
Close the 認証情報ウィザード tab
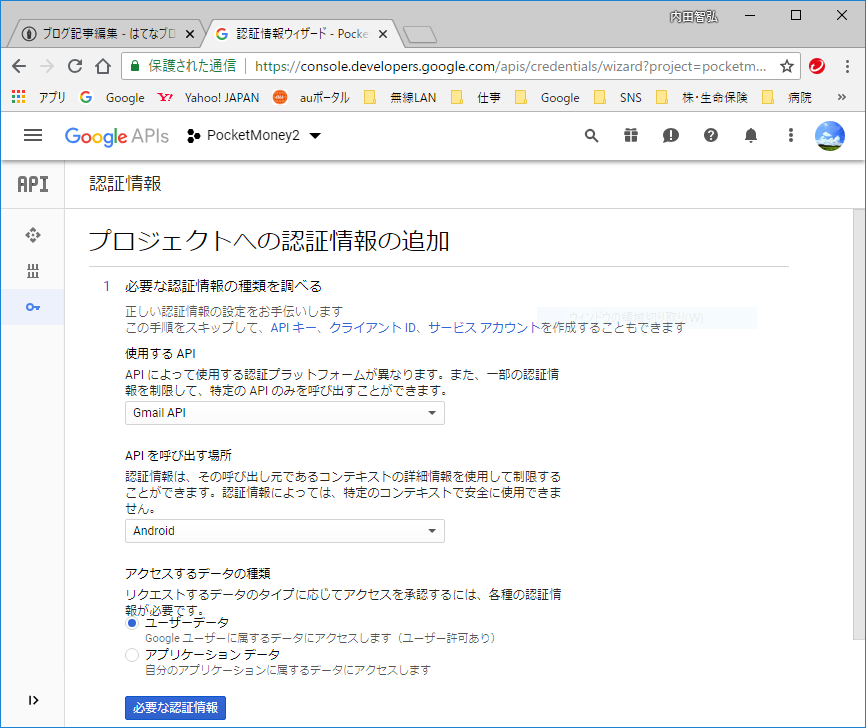(x=383, y=34)
